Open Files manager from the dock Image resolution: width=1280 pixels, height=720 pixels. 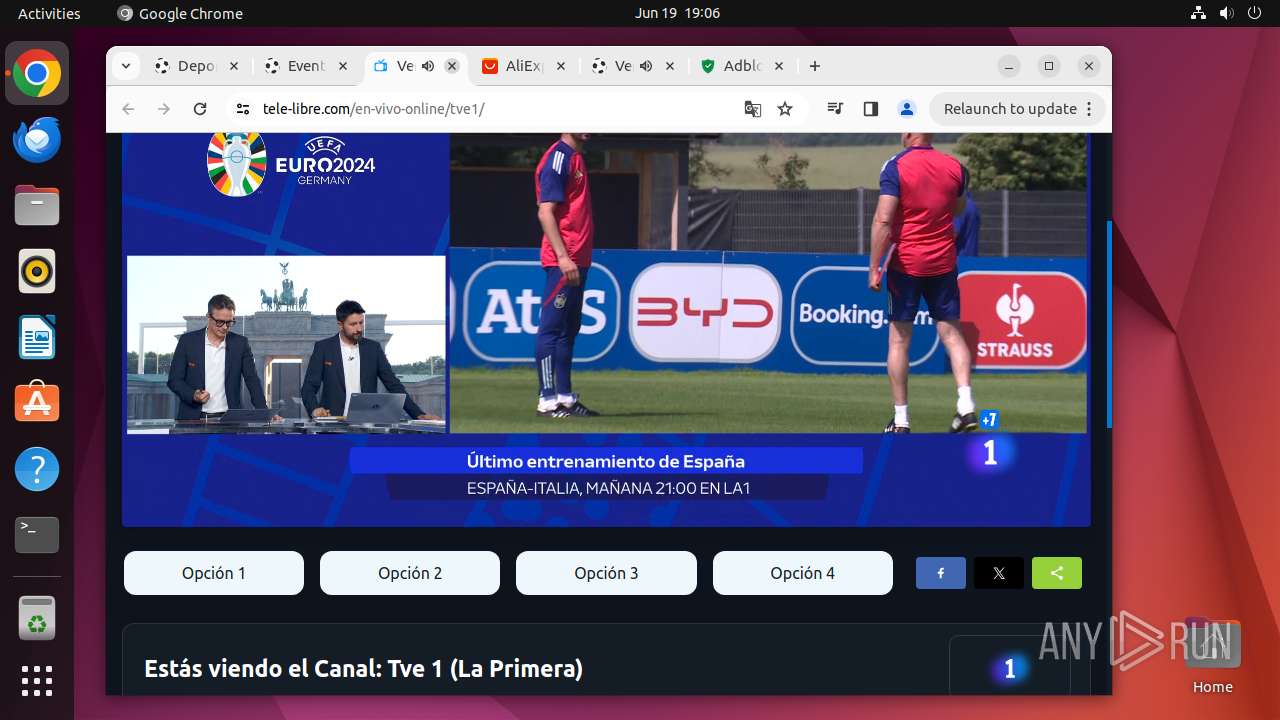pos(37,205)
